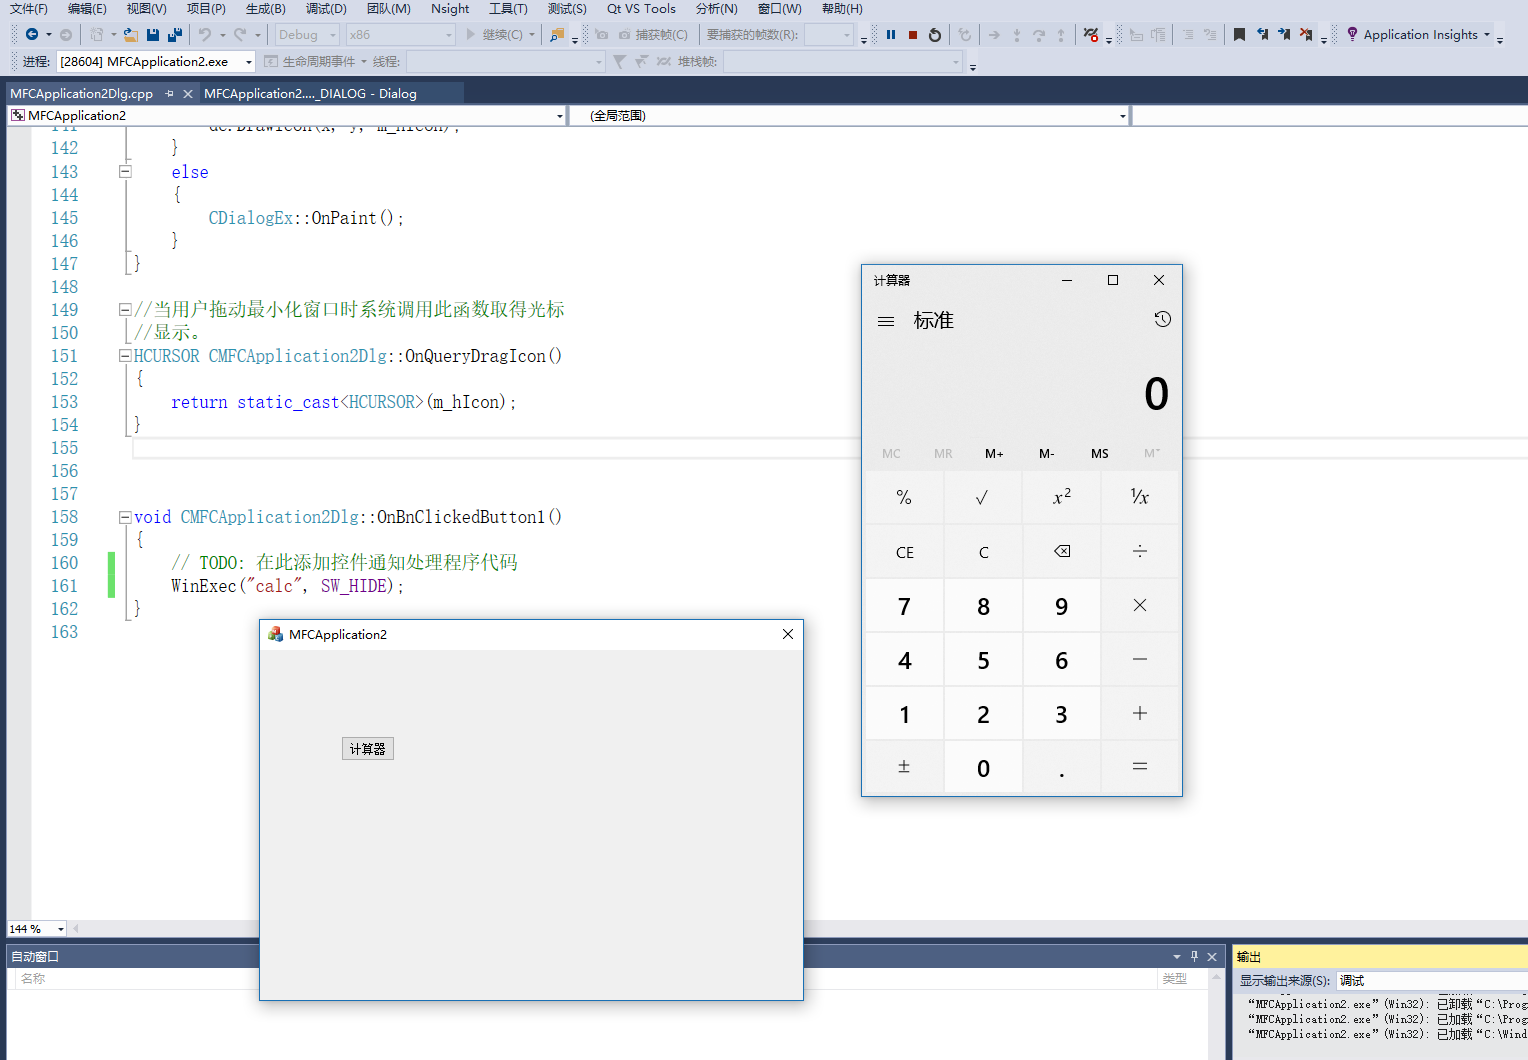This screenshot has height=1060, width=1528.
Task: Open the Autos window position dropdown arrow
Action: click(1177, 957)
